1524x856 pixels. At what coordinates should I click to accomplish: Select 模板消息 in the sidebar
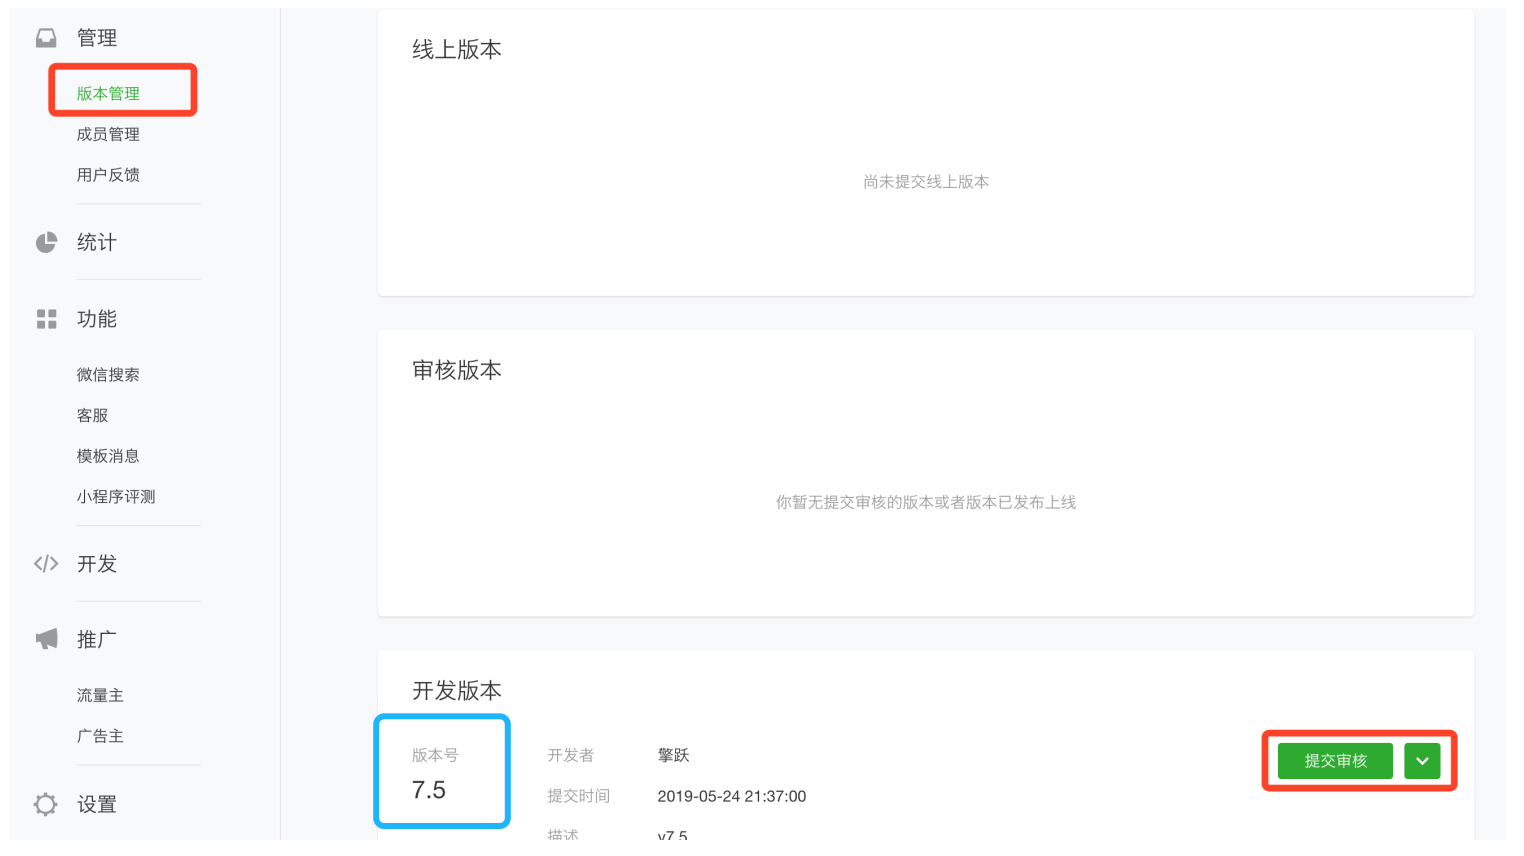(108, 456)
